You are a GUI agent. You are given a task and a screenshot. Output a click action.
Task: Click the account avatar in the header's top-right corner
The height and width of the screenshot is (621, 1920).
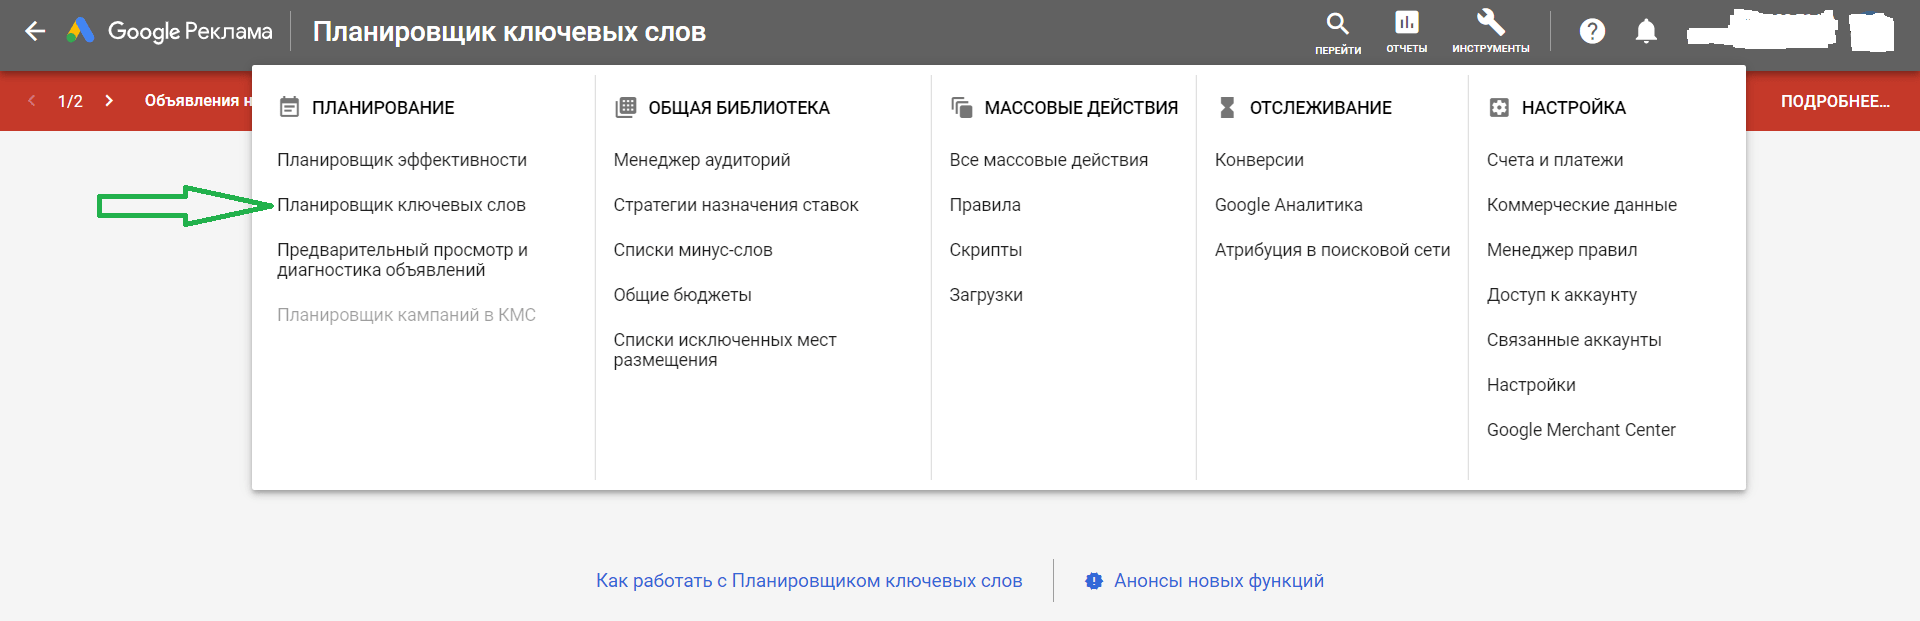1871,32
